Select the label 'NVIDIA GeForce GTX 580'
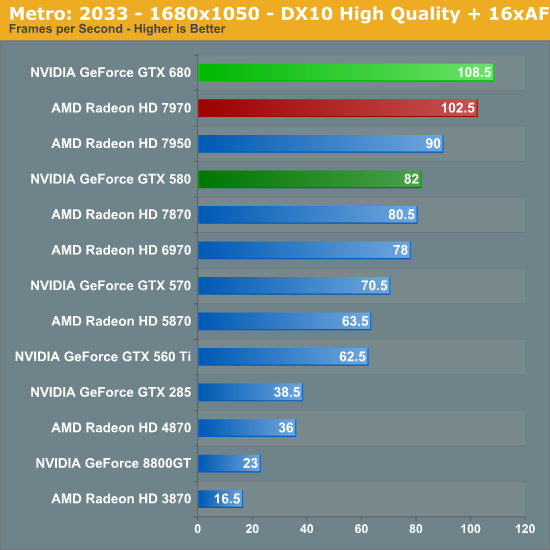This screenshot has height=550, width=550. tap(110, 179)
